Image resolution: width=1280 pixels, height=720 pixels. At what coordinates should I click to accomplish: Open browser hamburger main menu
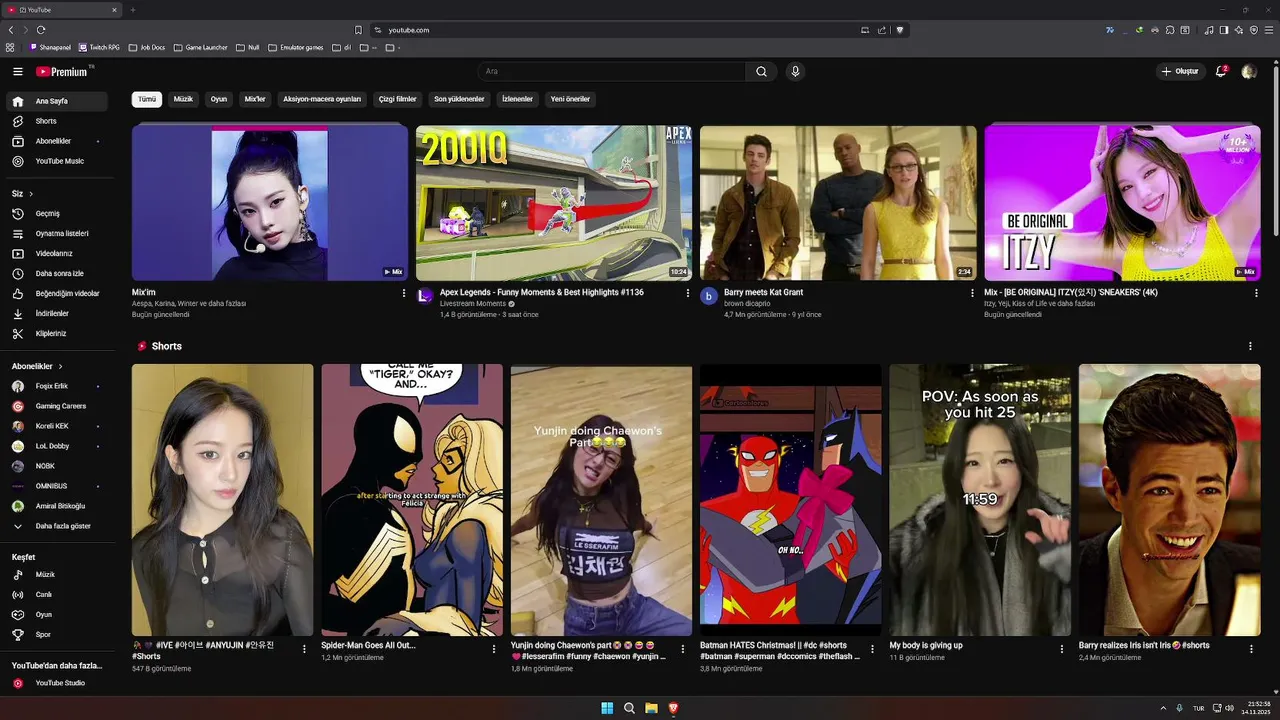[1270, 30]
